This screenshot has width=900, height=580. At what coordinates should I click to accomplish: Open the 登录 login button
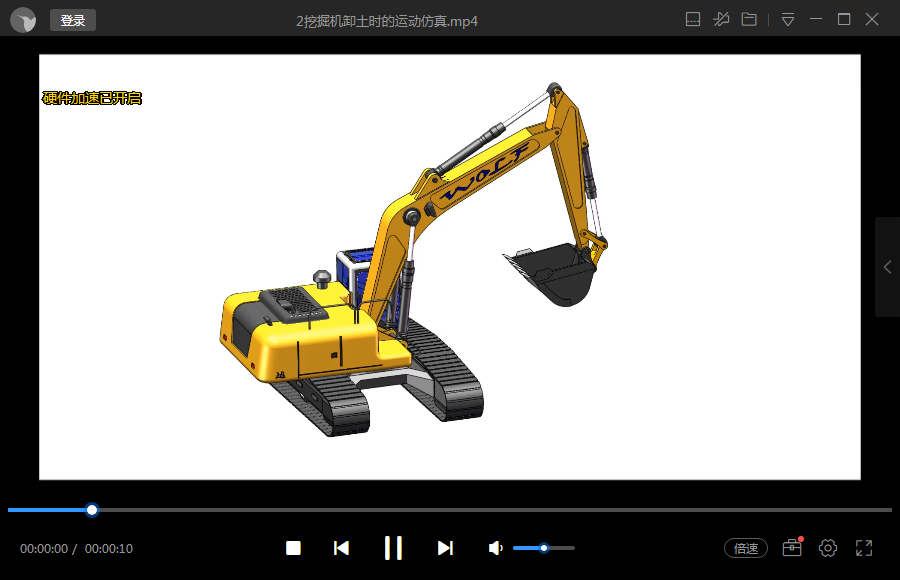click(73, 20)
